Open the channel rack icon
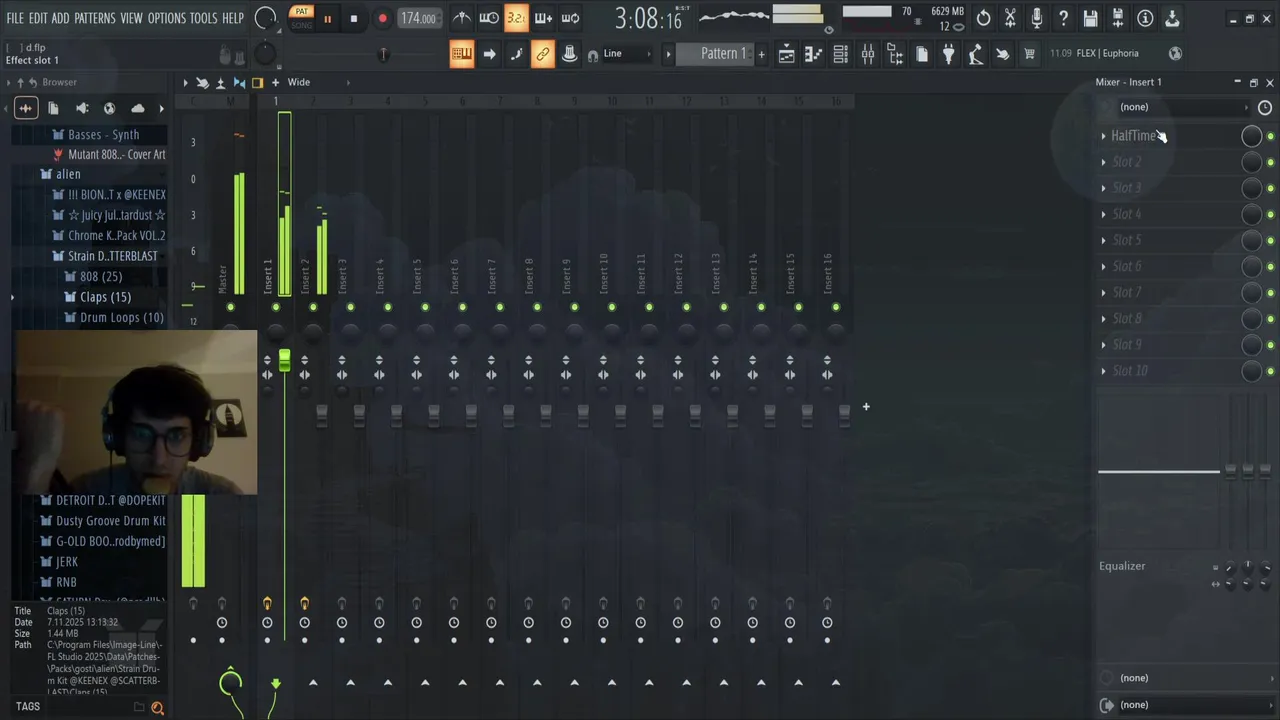 841,54
